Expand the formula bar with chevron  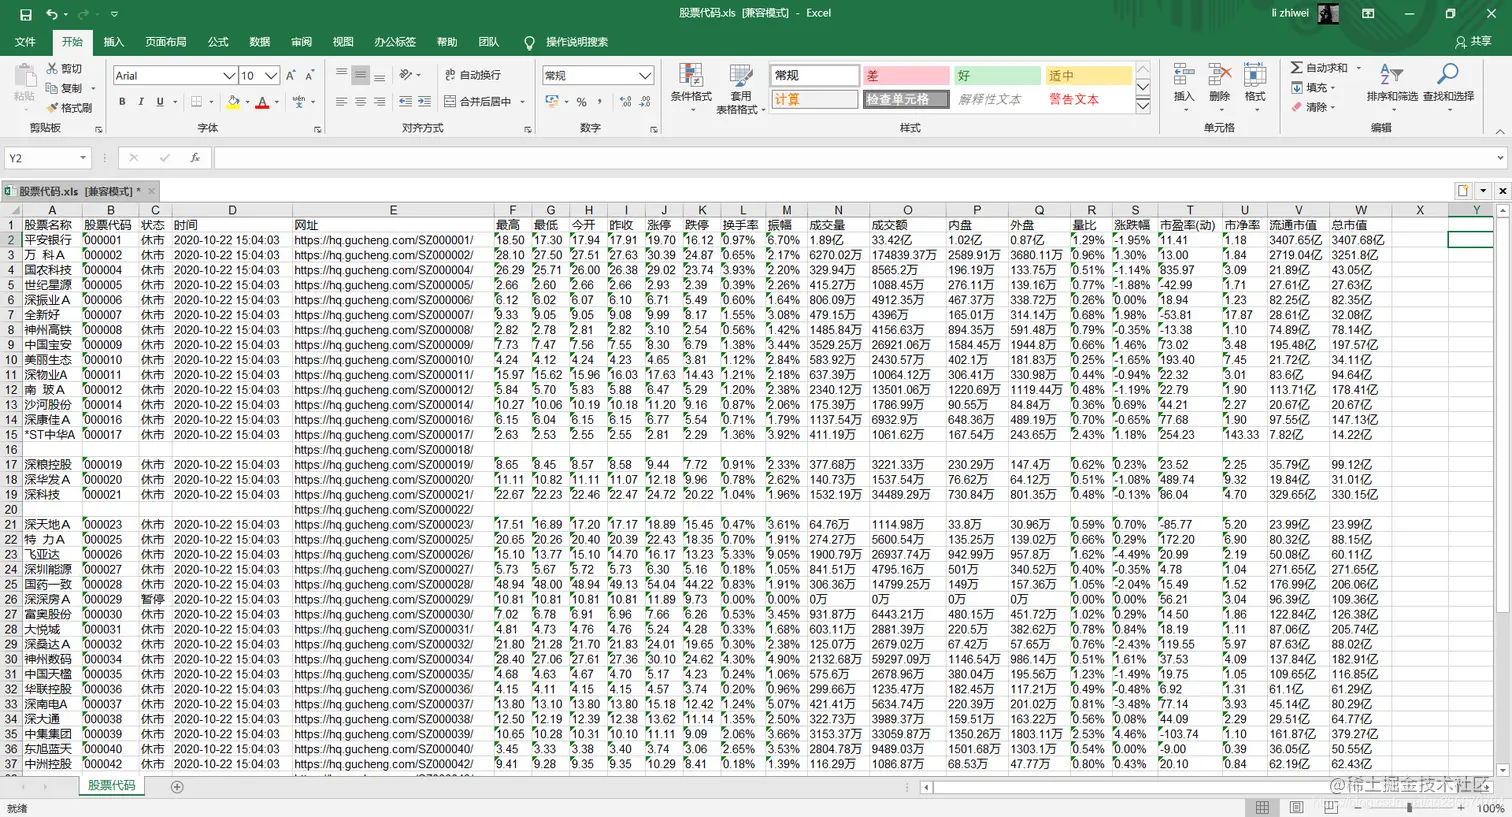(x=1500, y=158)
